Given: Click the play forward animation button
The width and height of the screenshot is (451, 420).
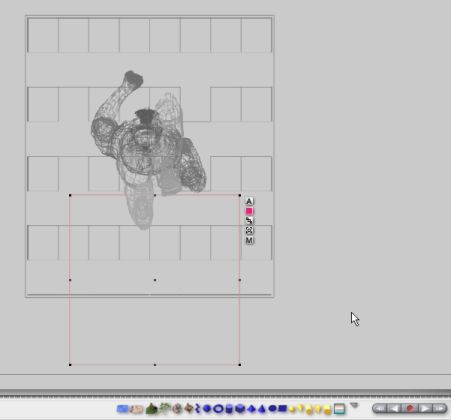Looking at the screenshot, I should click(x=425, y=408).
